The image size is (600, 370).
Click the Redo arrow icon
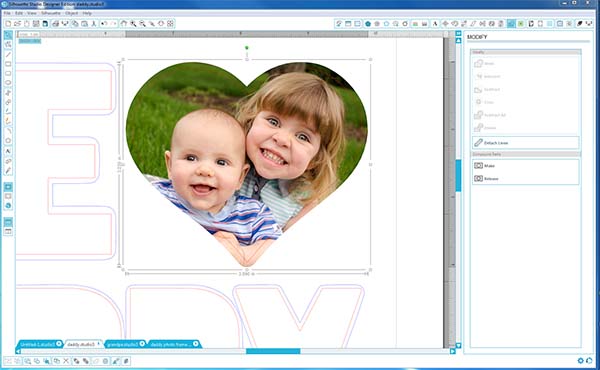click(x=114, y=24)
